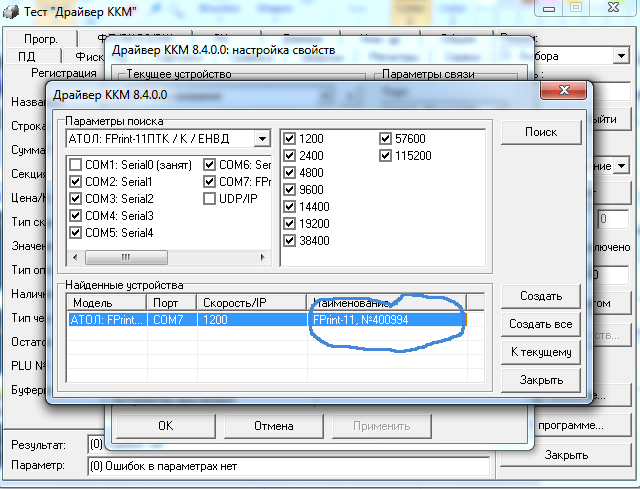
Task: Sort by the Порт column header
Action: pyautogui.click(x=172, y=303)
